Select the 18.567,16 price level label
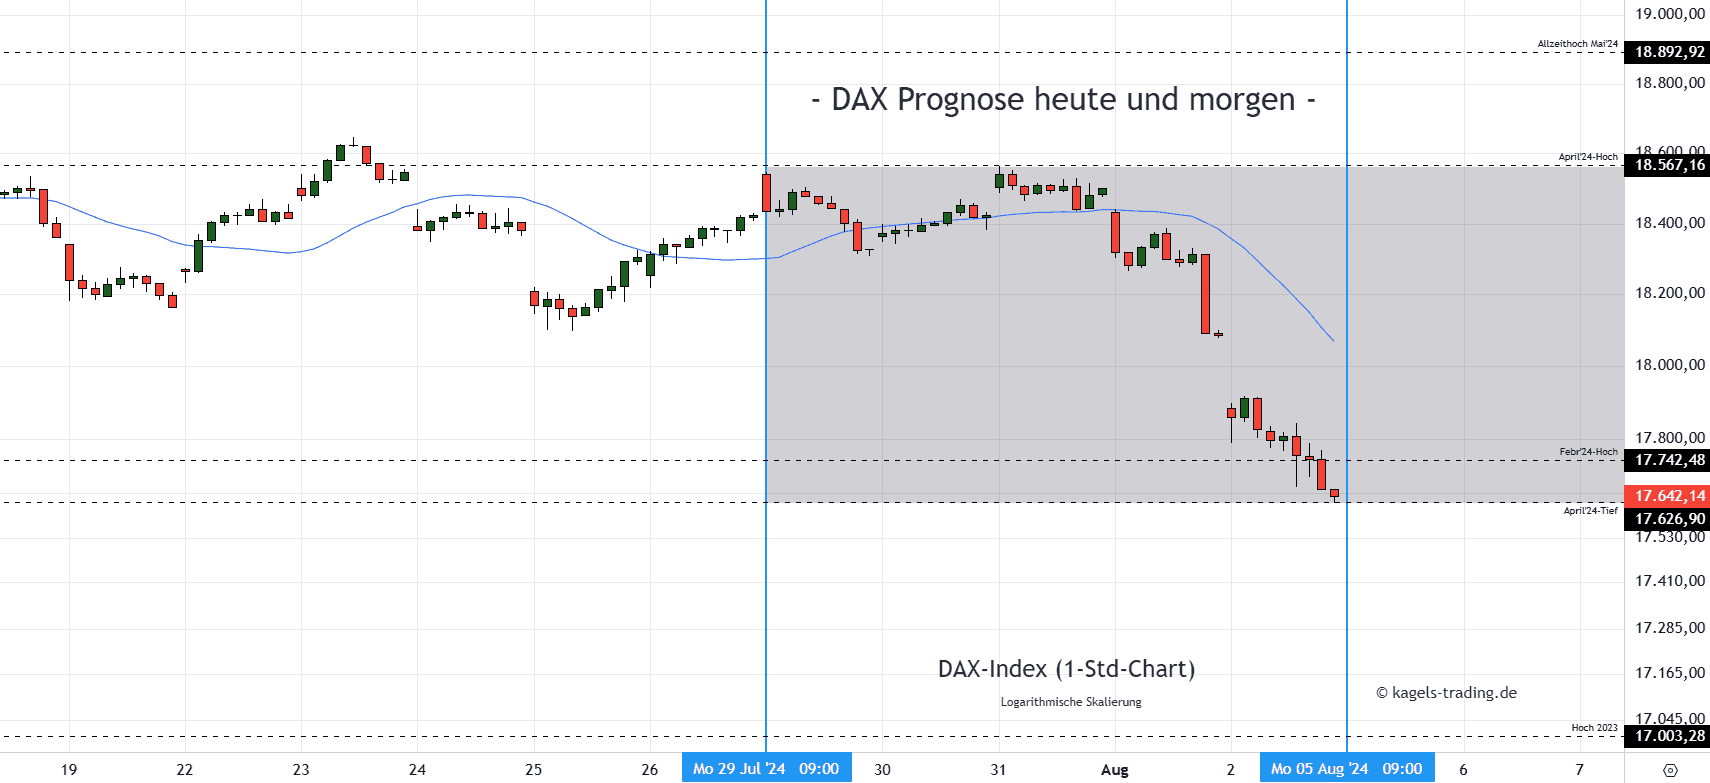Screen dimensions: 1710x783 1667,165
